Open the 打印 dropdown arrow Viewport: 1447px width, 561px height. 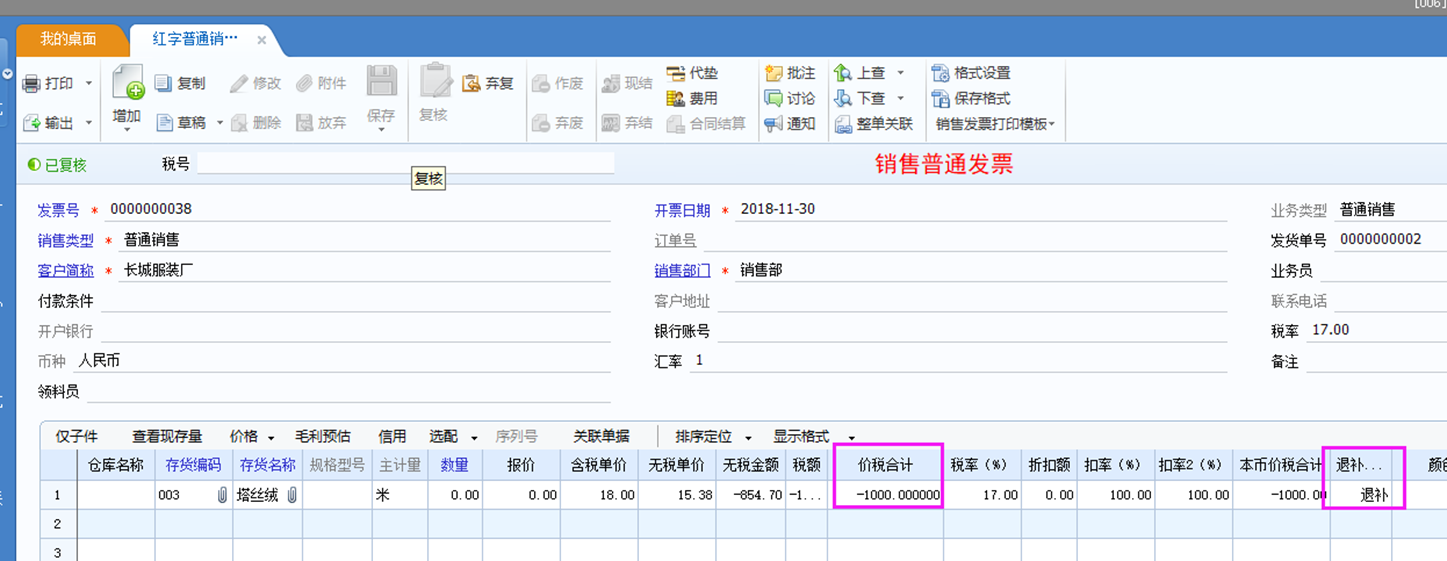pyautogui.click(x=89, y=84)
